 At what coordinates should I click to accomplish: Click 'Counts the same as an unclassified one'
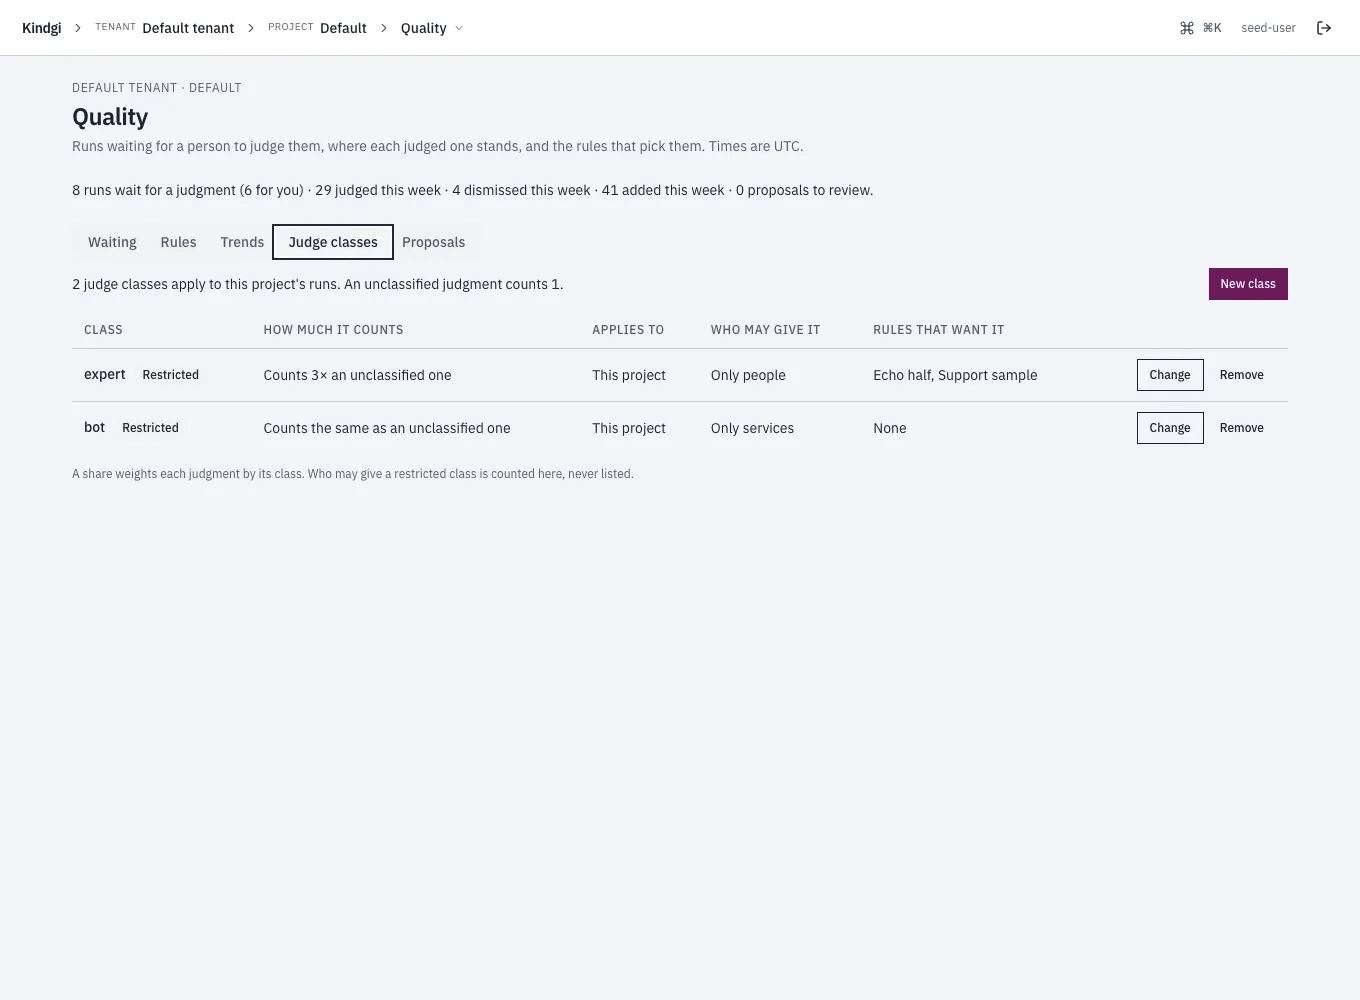(387, 428)
